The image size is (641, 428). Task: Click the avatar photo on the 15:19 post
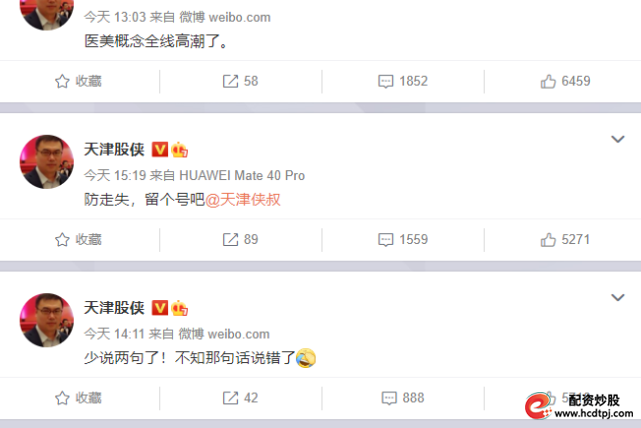pyautogui.click(x=47, y=162)
